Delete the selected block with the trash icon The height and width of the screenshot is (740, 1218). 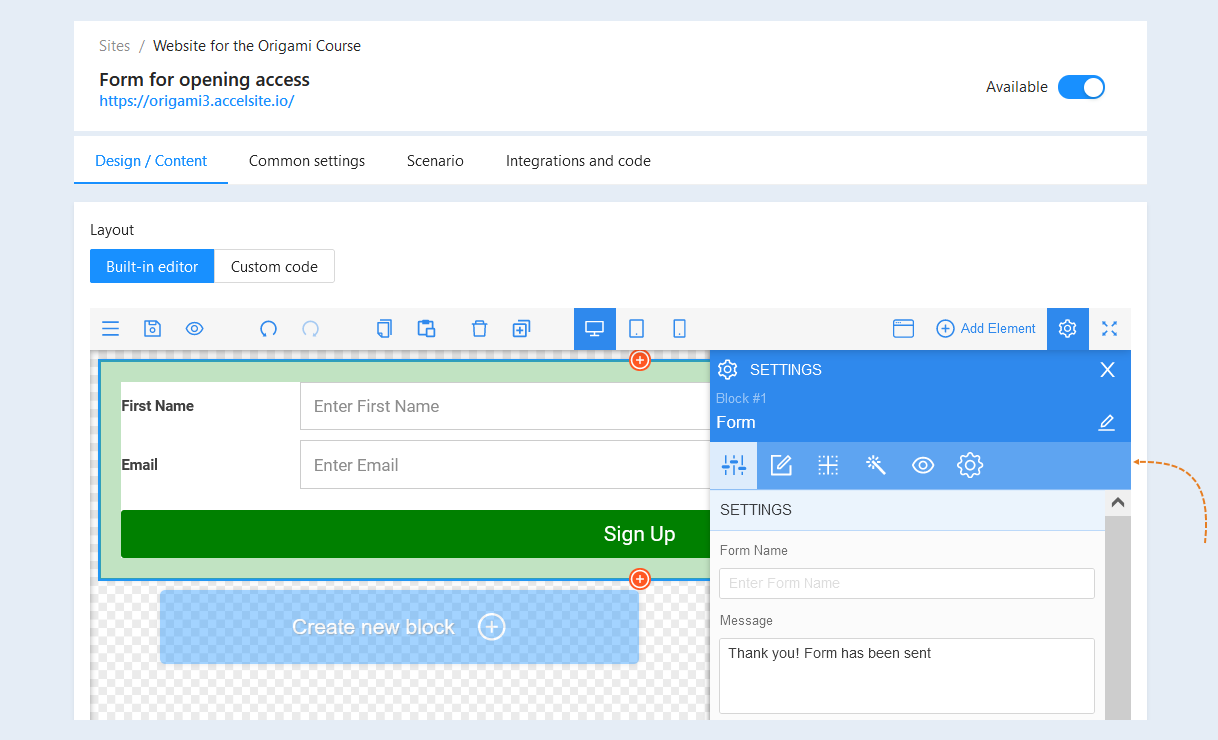(479, 329)
